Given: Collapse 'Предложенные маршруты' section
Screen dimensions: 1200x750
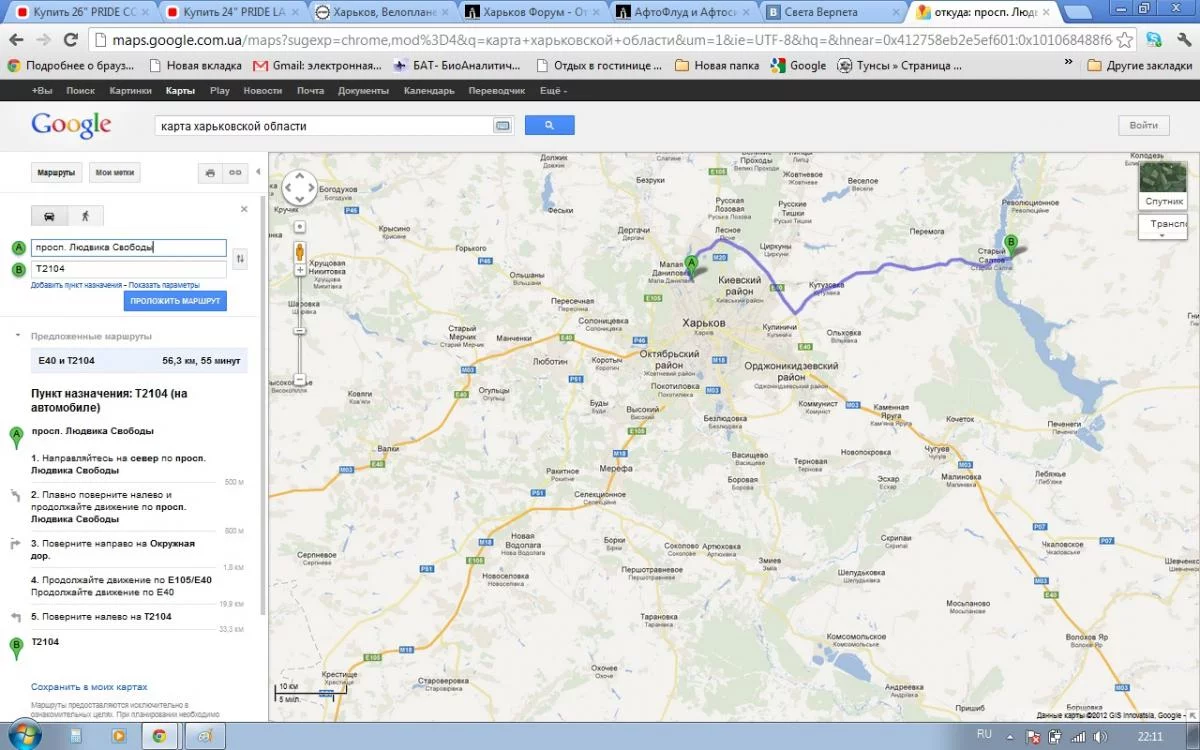Looking at the screenshot, I should tap(17, 336).
